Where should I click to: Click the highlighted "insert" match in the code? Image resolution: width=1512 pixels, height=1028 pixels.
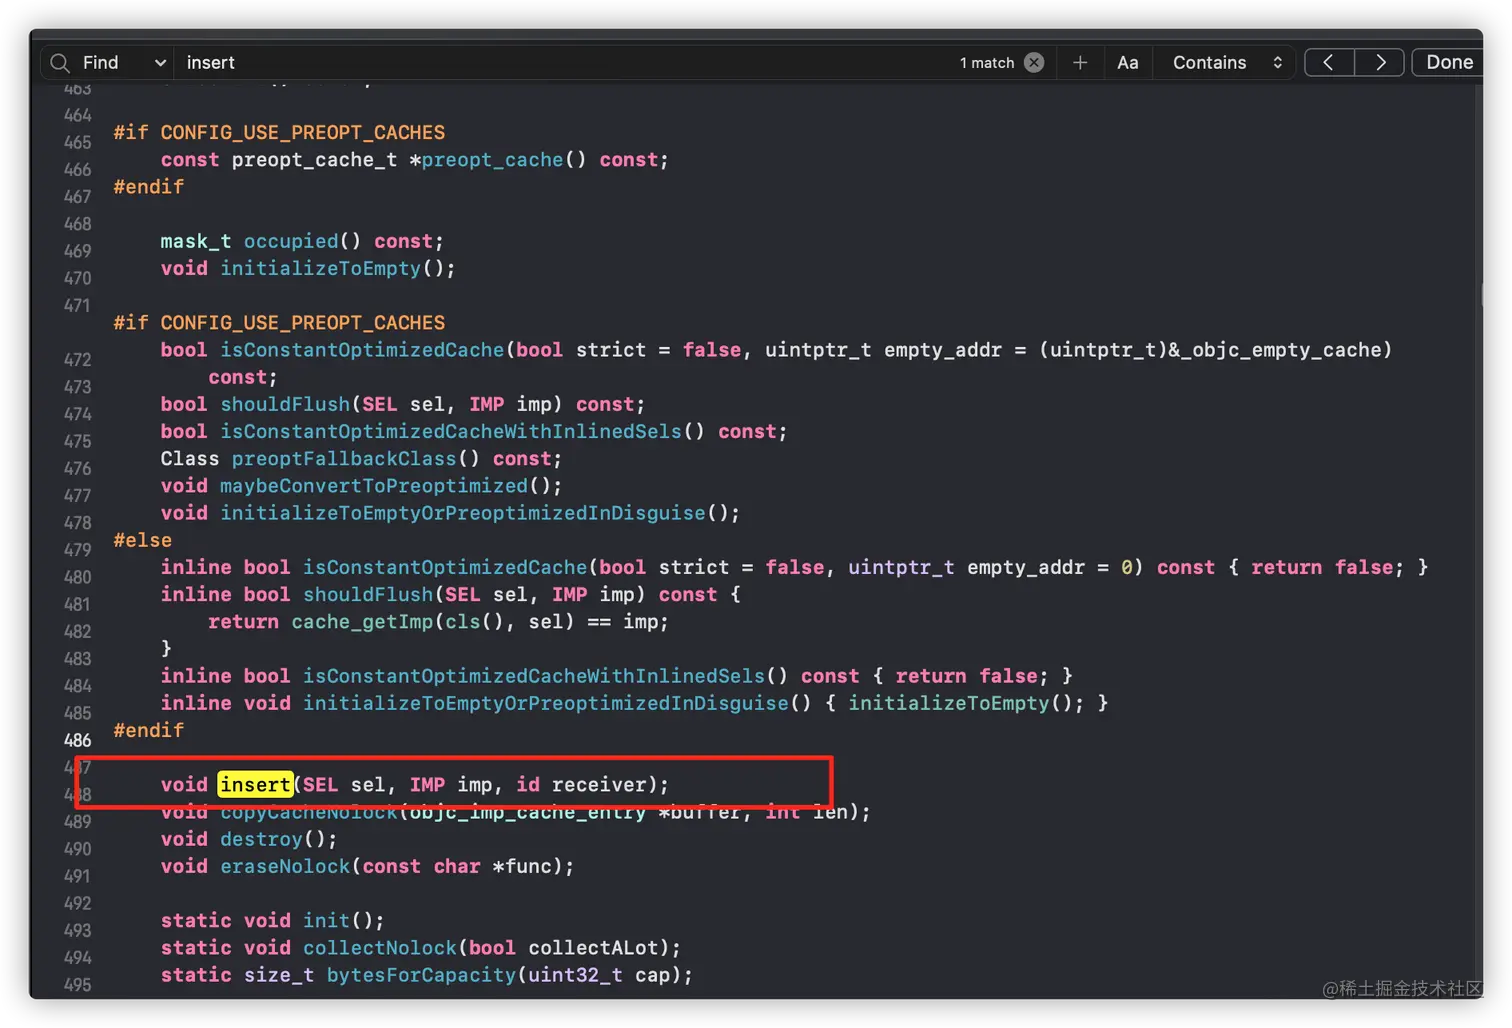(x=255, y=785)
